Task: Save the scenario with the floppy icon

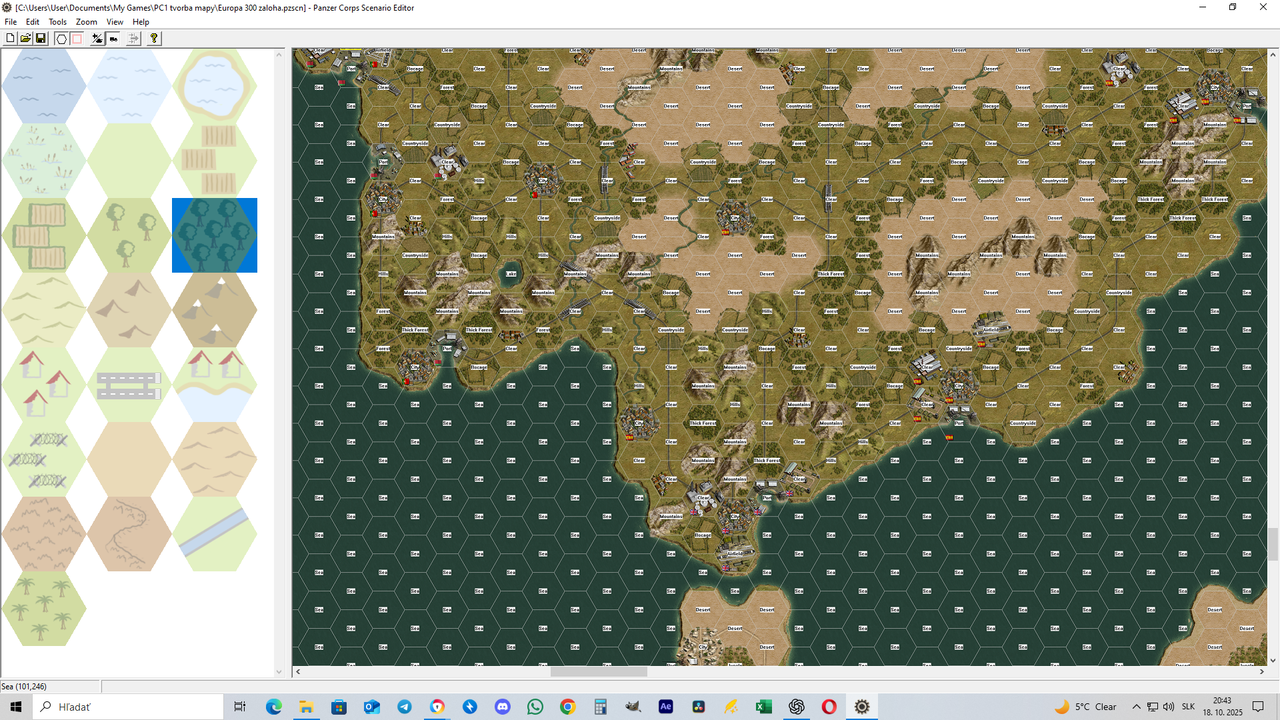Action: (x=41, y=38)
